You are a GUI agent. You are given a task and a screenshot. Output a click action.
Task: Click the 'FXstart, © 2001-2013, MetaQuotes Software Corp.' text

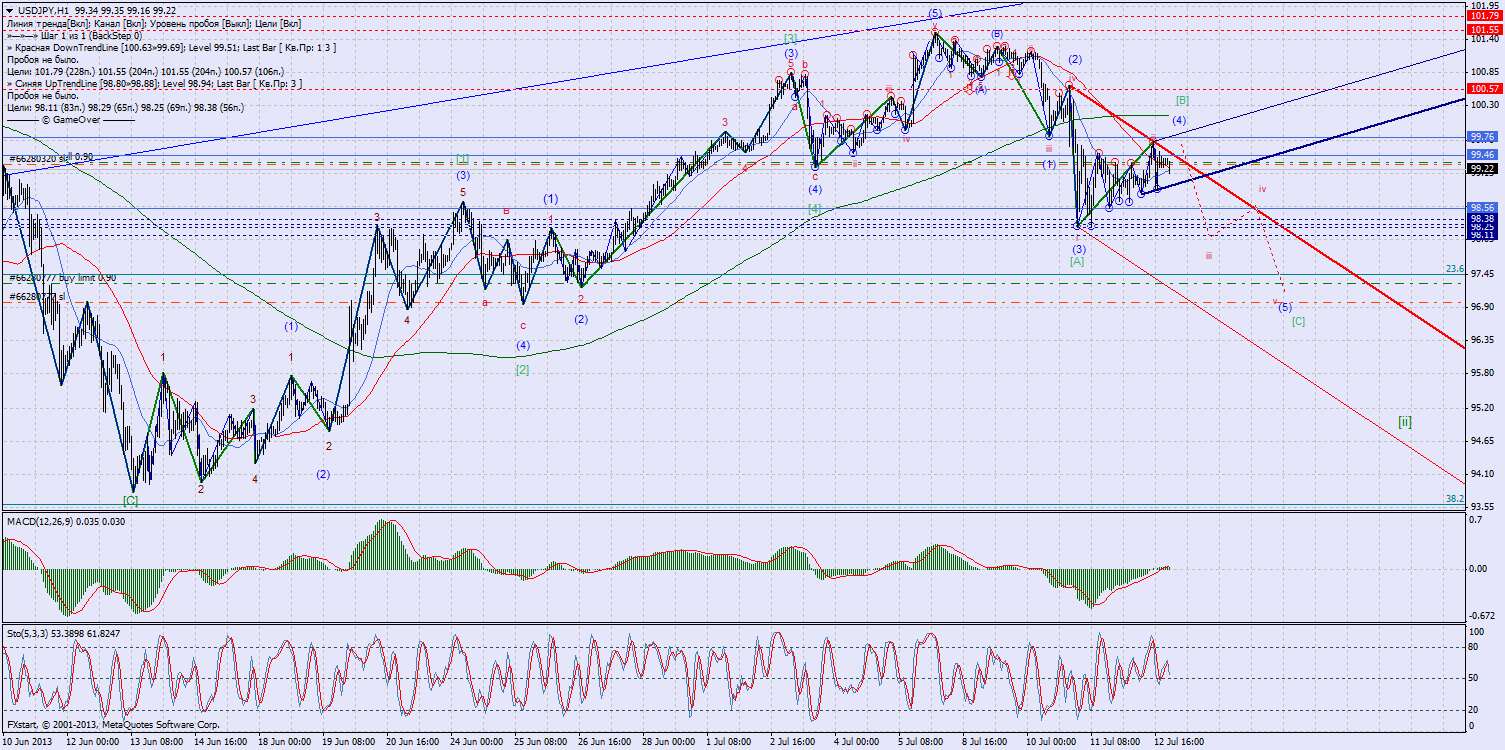(x=112, y=723)
